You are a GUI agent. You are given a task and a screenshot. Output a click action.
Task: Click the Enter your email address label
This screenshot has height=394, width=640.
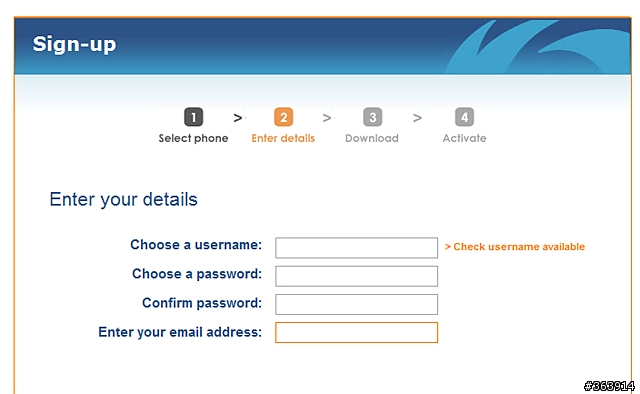coord(180,332)
